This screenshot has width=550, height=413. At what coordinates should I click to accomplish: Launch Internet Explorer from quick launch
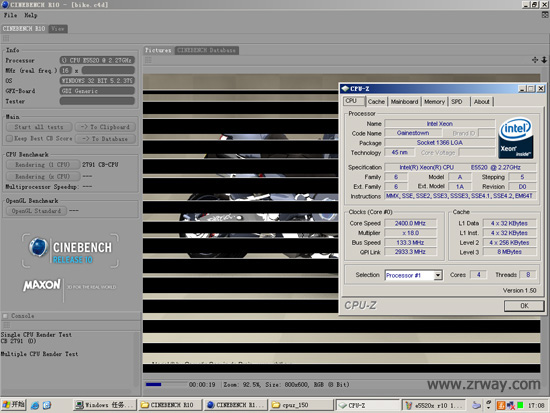pos(35,405)
